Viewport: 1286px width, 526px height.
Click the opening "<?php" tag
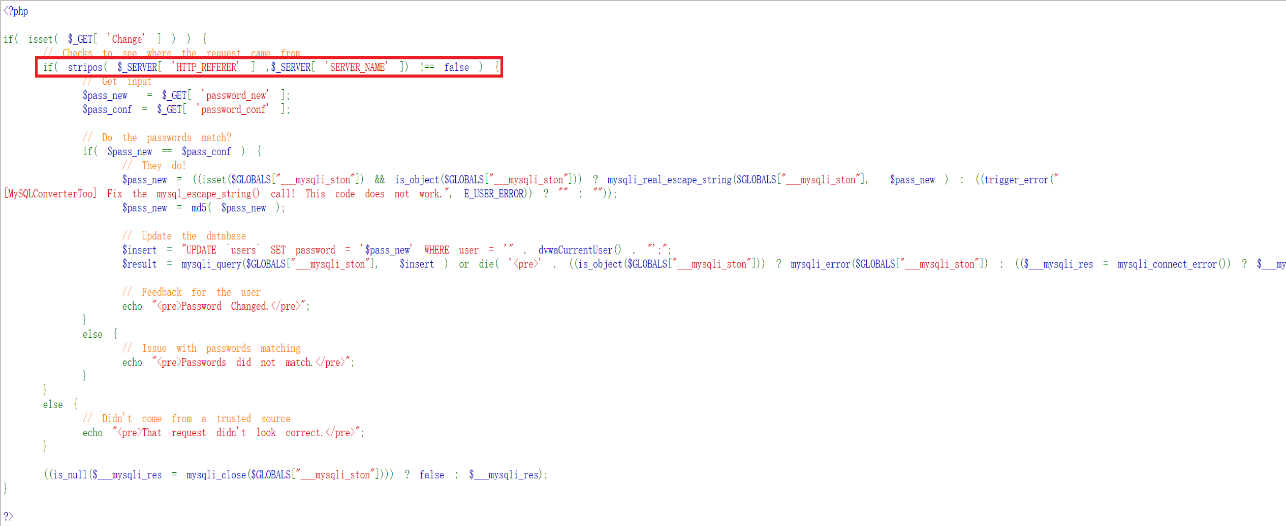[x=16, y=11]
